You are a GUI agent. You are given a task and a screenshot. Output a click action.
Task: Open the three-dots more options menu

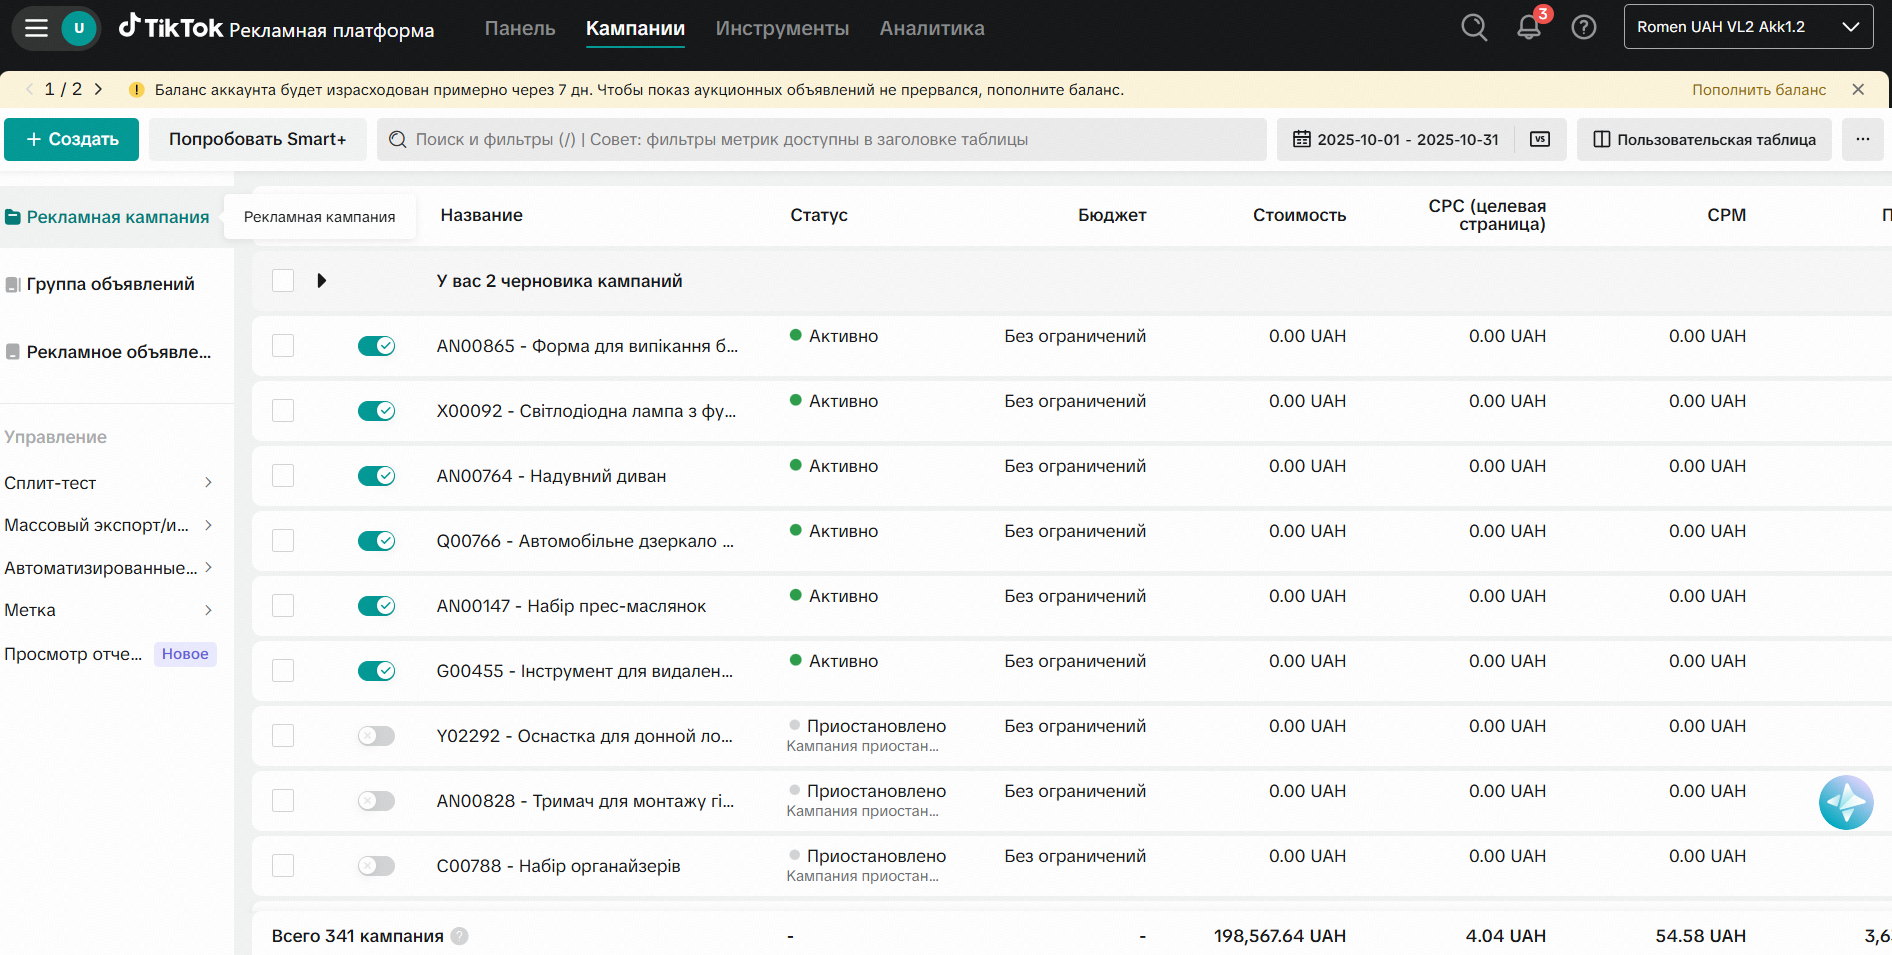(1862, 140)
